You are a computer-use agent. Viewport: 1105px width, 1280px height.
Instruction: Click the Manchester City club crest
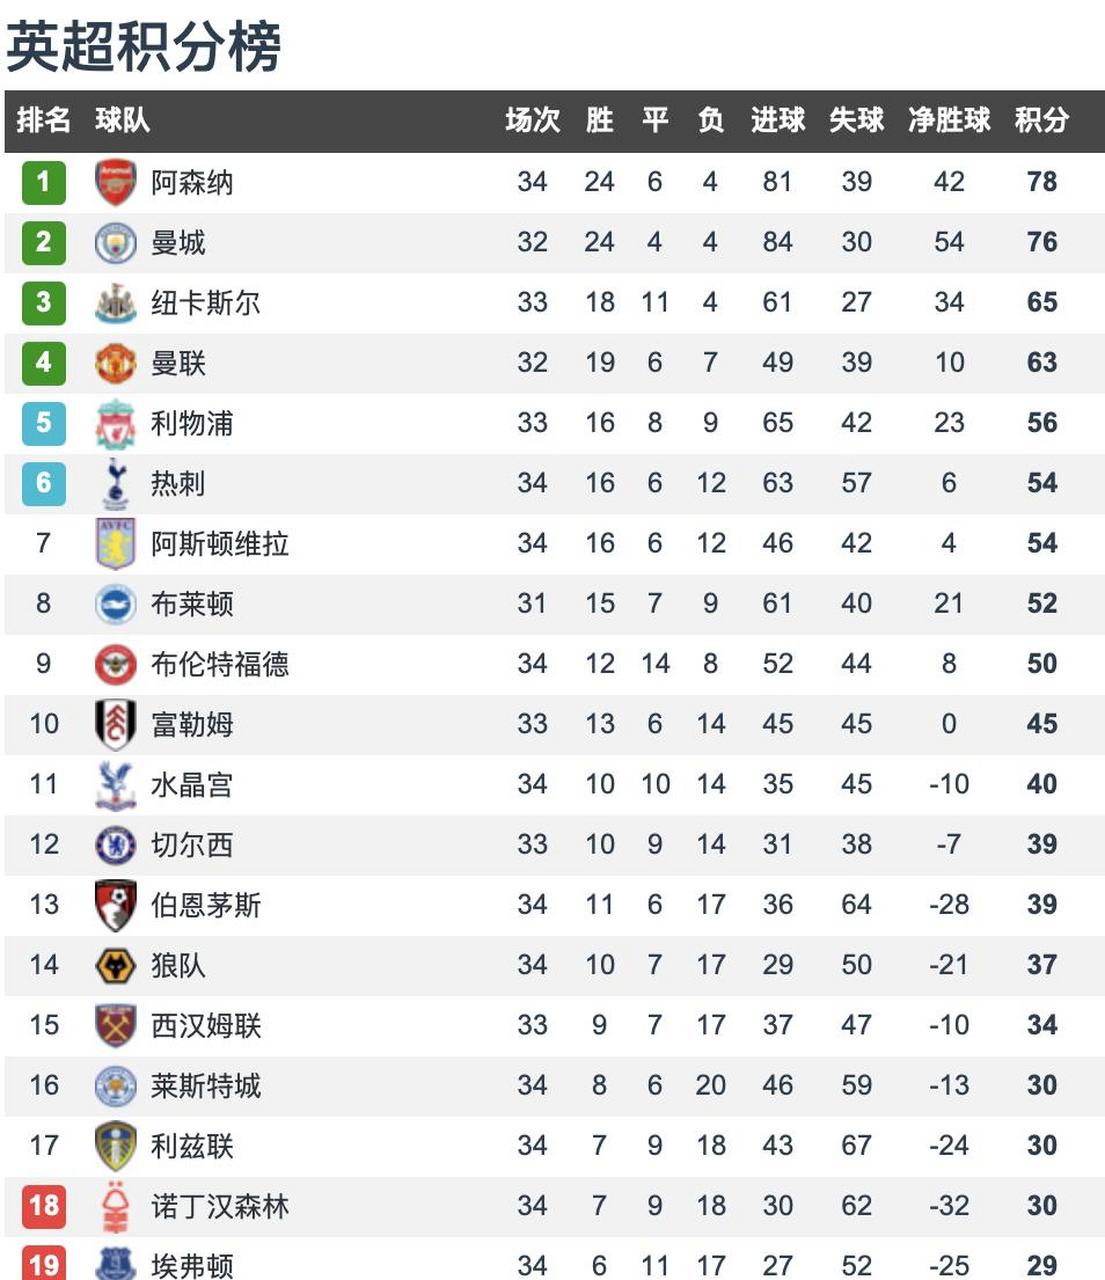tap(115, 243)
